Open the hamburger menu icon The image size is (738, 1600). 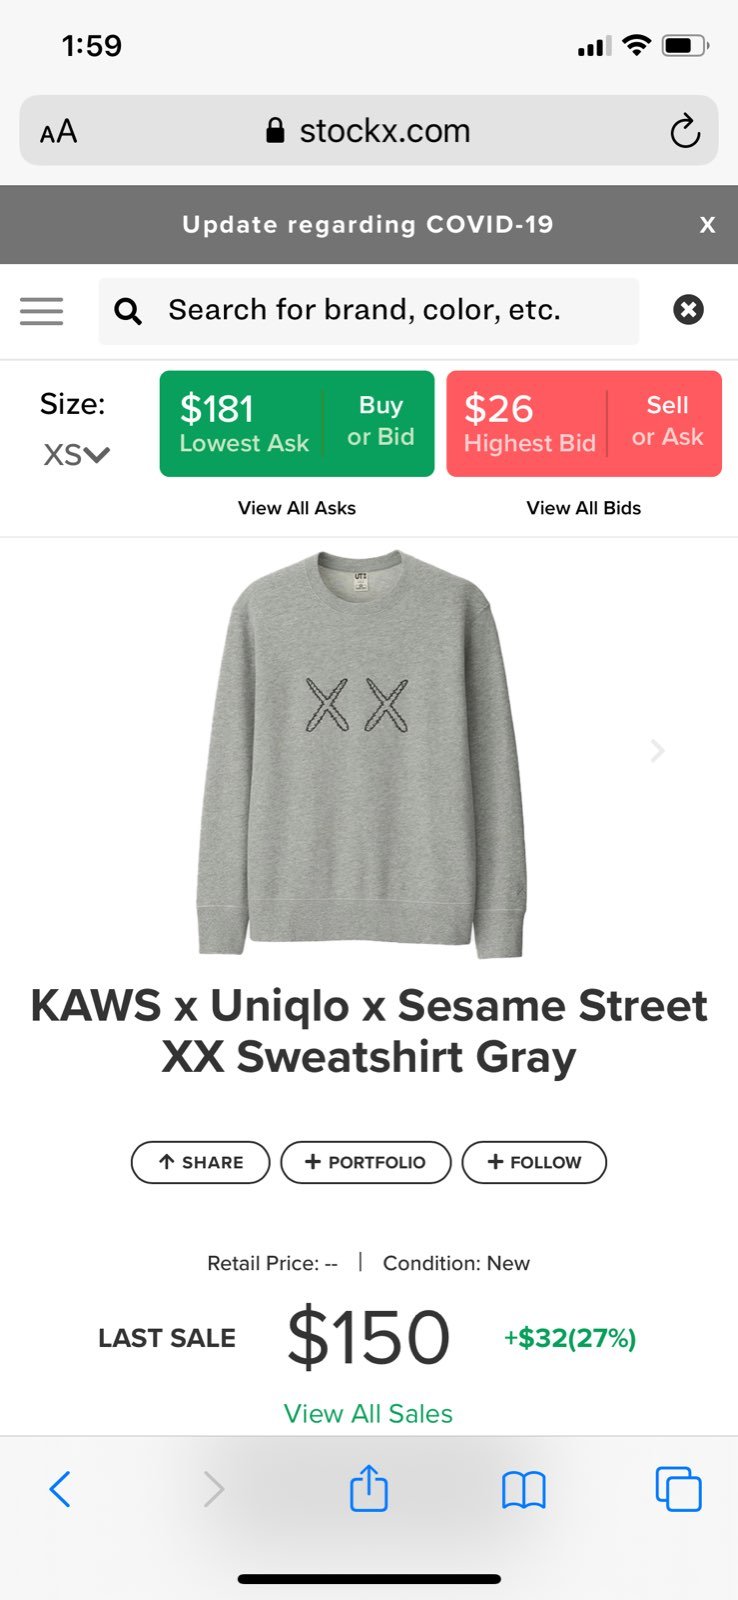[x=42, y=311]
